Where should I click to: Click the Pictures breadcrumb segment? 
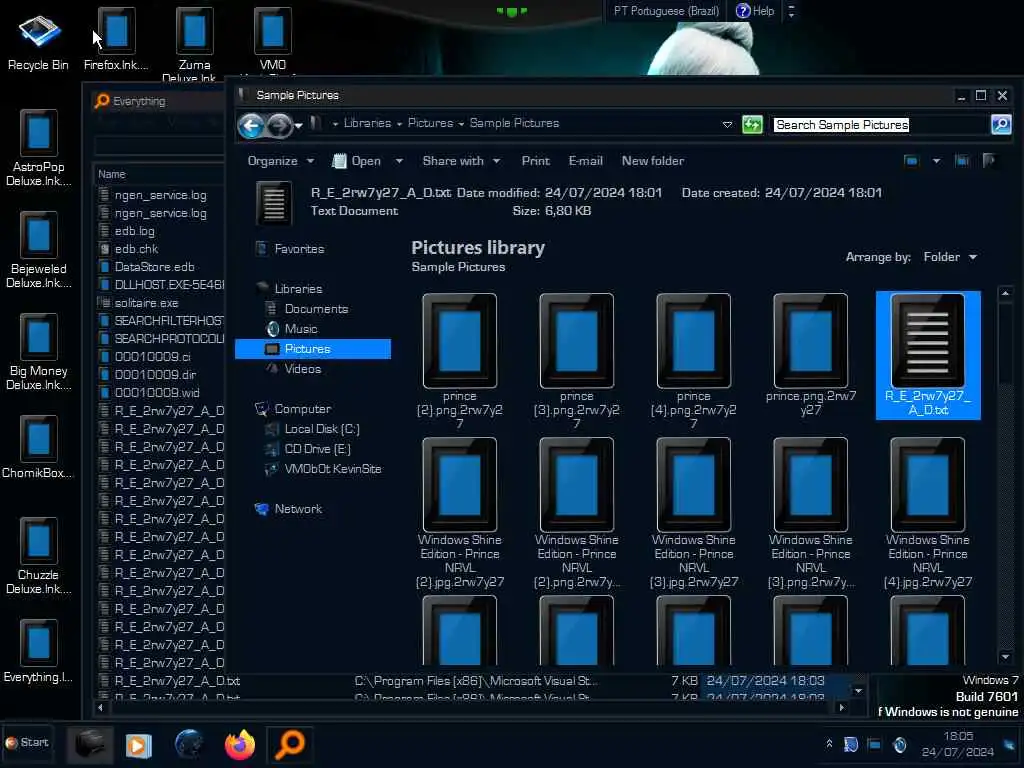(x=430, y=123)
